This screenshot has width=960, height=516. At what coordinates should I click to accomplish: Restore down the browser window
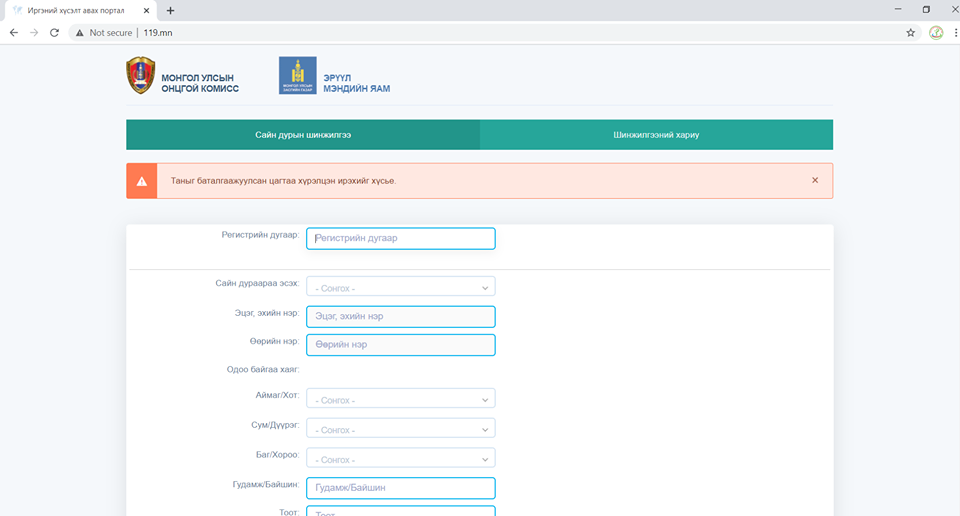point(926,9)
